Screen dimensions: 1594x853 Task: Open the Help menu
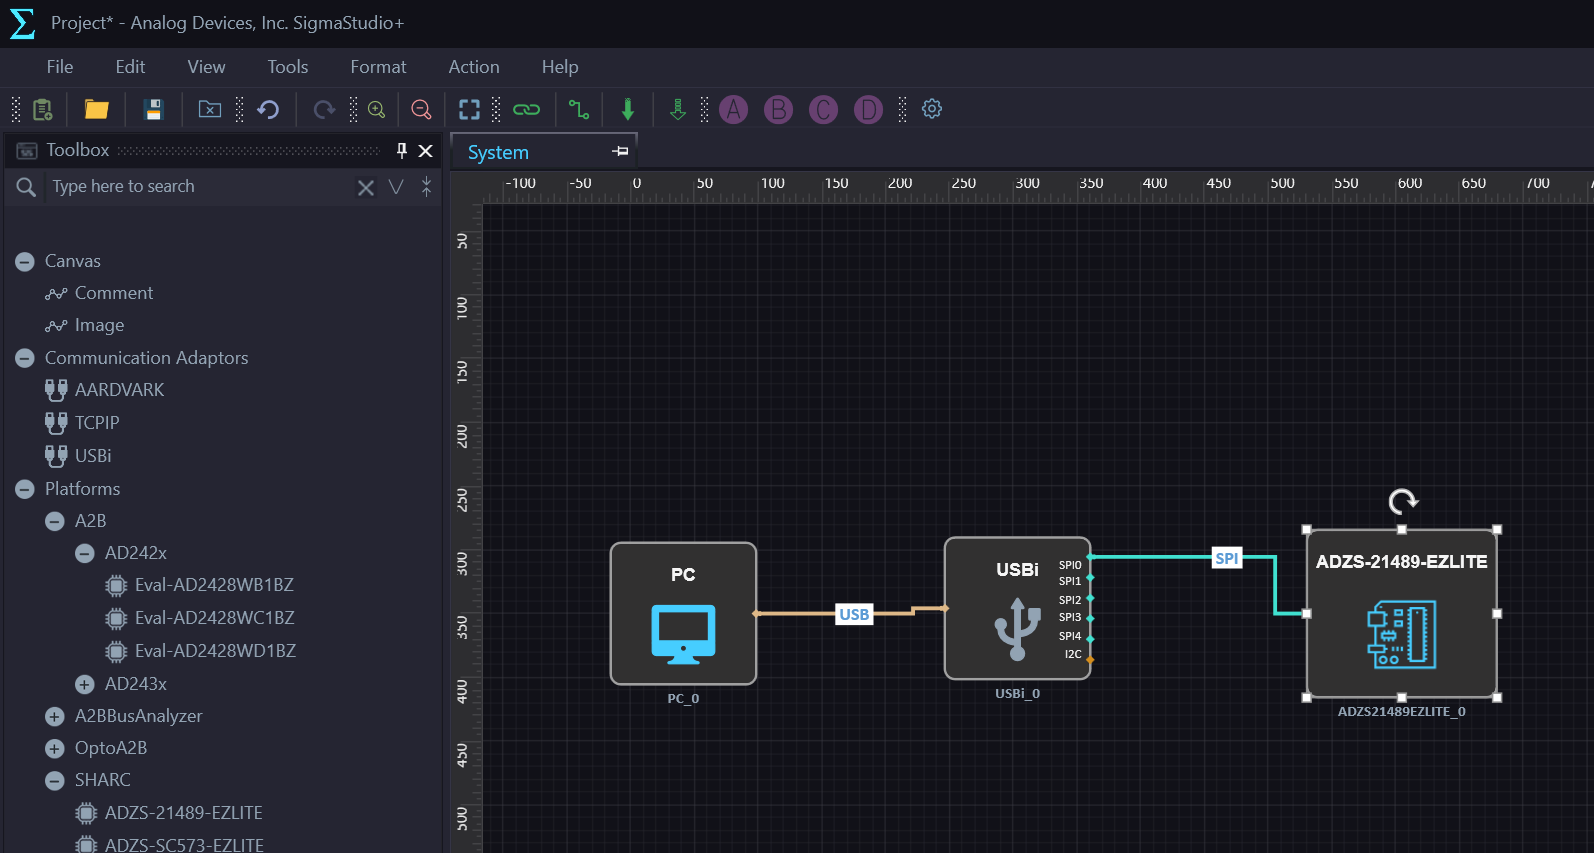pyautogui.click(x=560, y=67)
